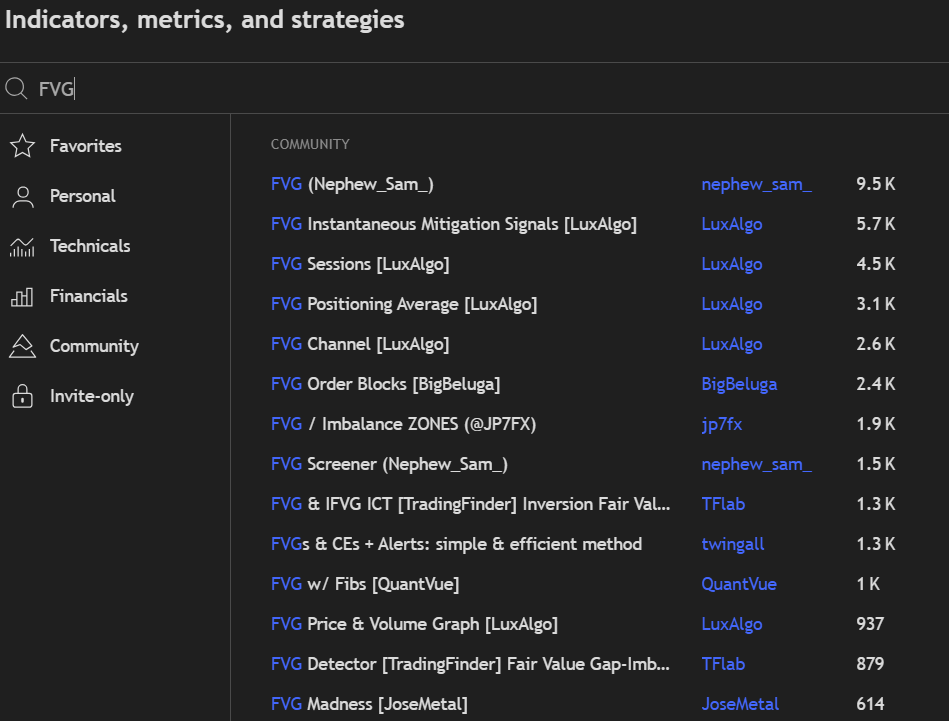Click the Personal user icon
Screen dimensions: 949x721
[x=22, y=197]
